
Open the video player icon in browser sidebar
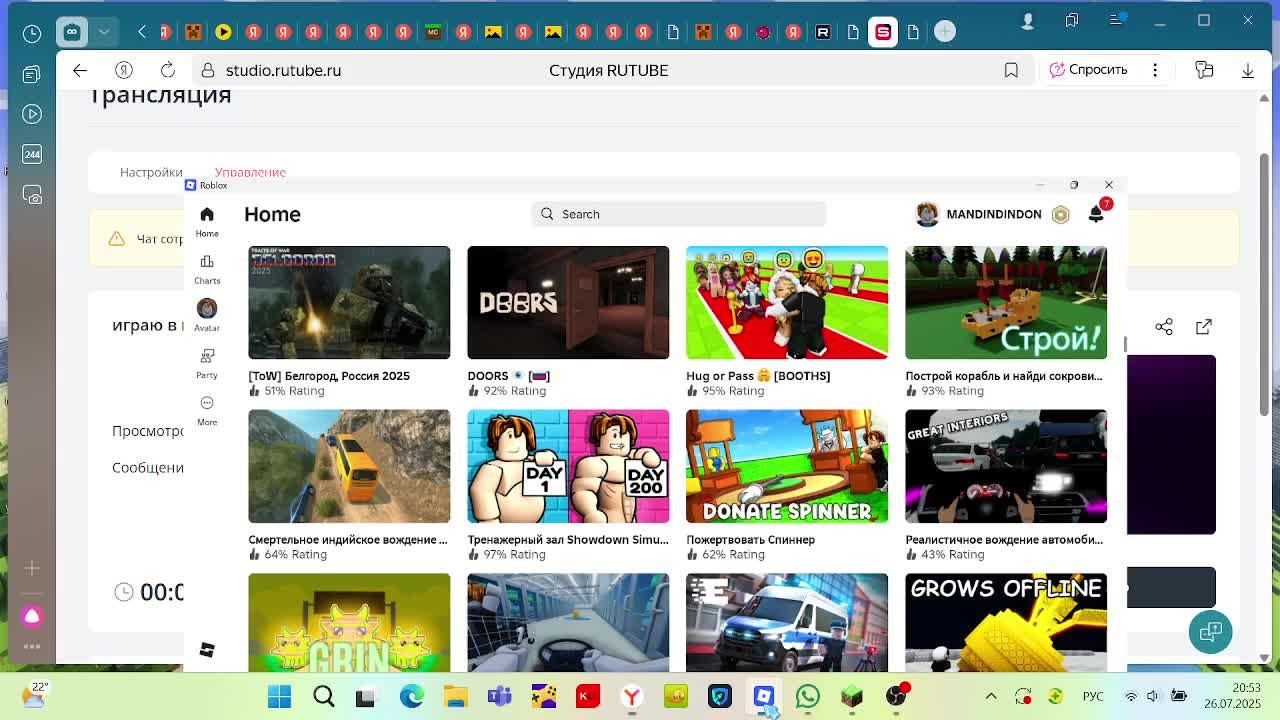coord(32,114)
